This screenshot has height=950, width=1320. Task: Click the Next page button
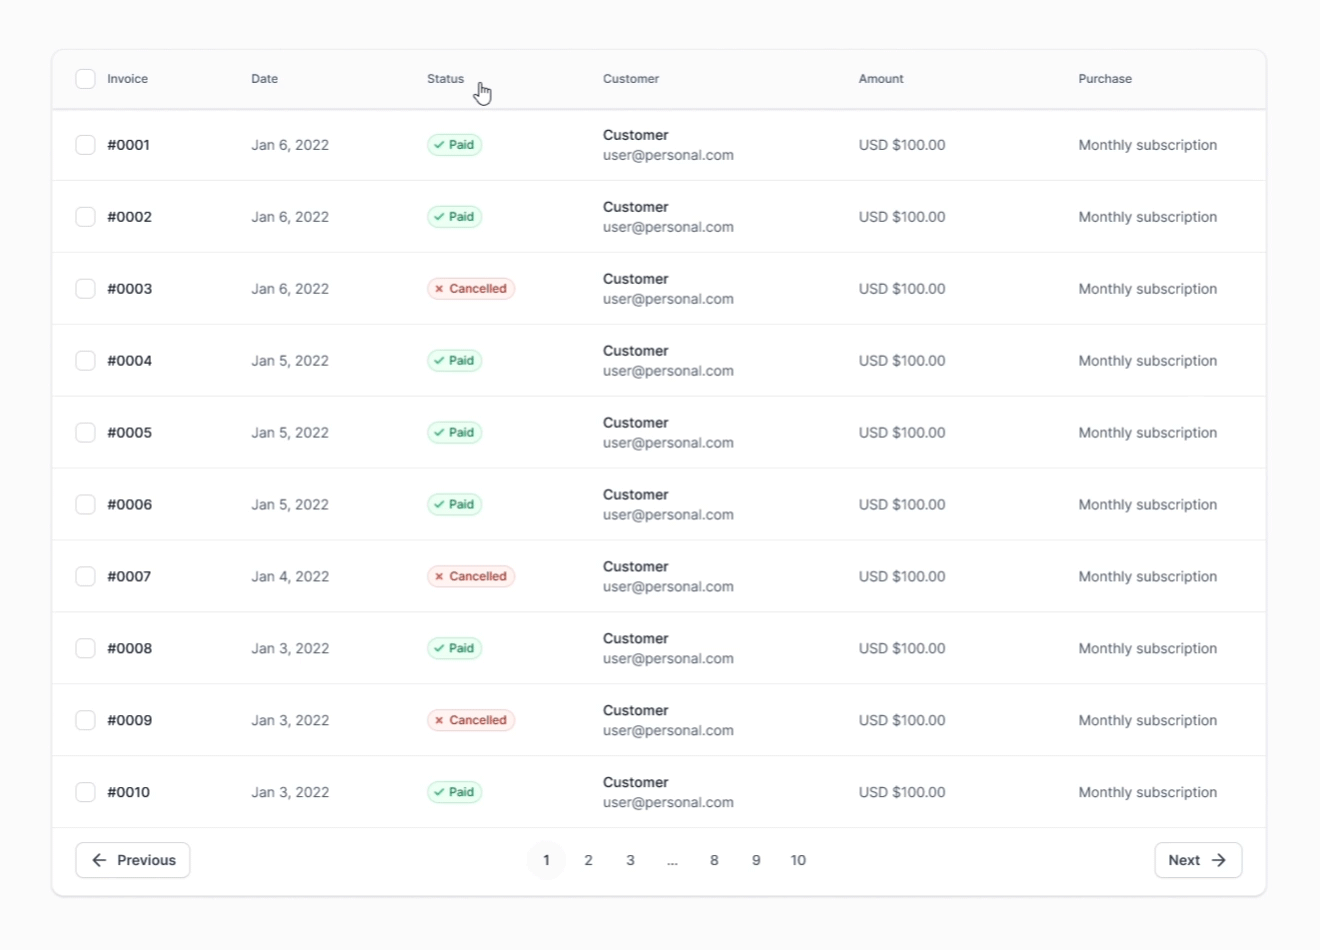[1198, 860]
